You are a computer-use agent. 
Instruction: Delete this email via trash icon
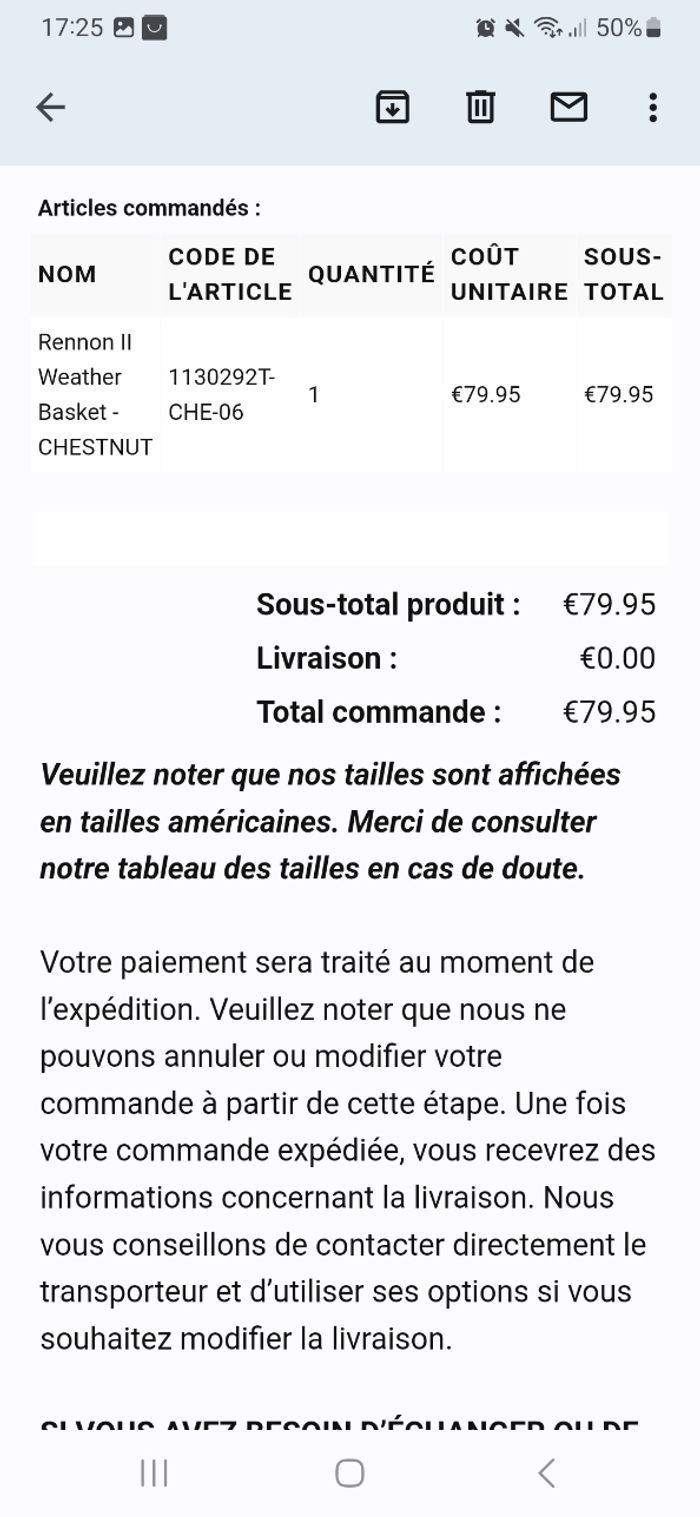click(x=481, y=107)
